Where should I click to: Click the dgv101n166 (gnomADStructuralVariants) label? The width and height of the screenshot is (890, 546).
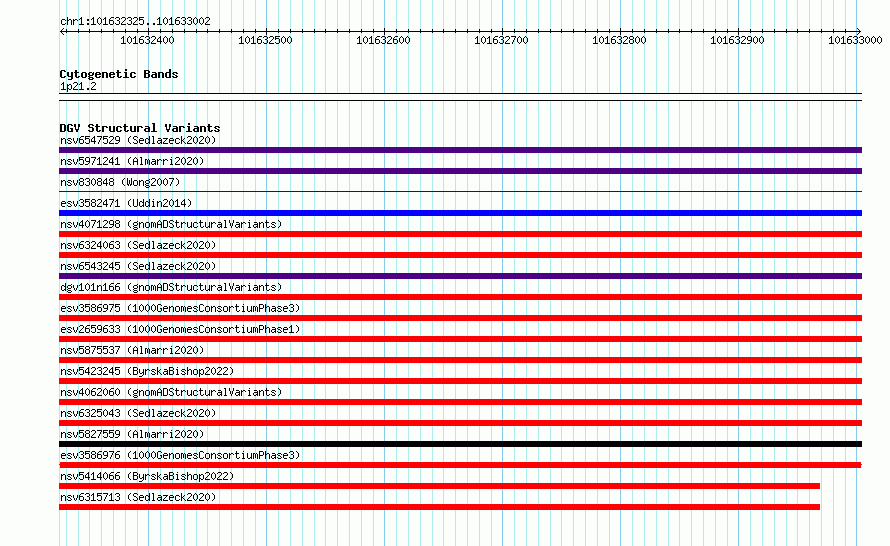[x=171, y=287]
